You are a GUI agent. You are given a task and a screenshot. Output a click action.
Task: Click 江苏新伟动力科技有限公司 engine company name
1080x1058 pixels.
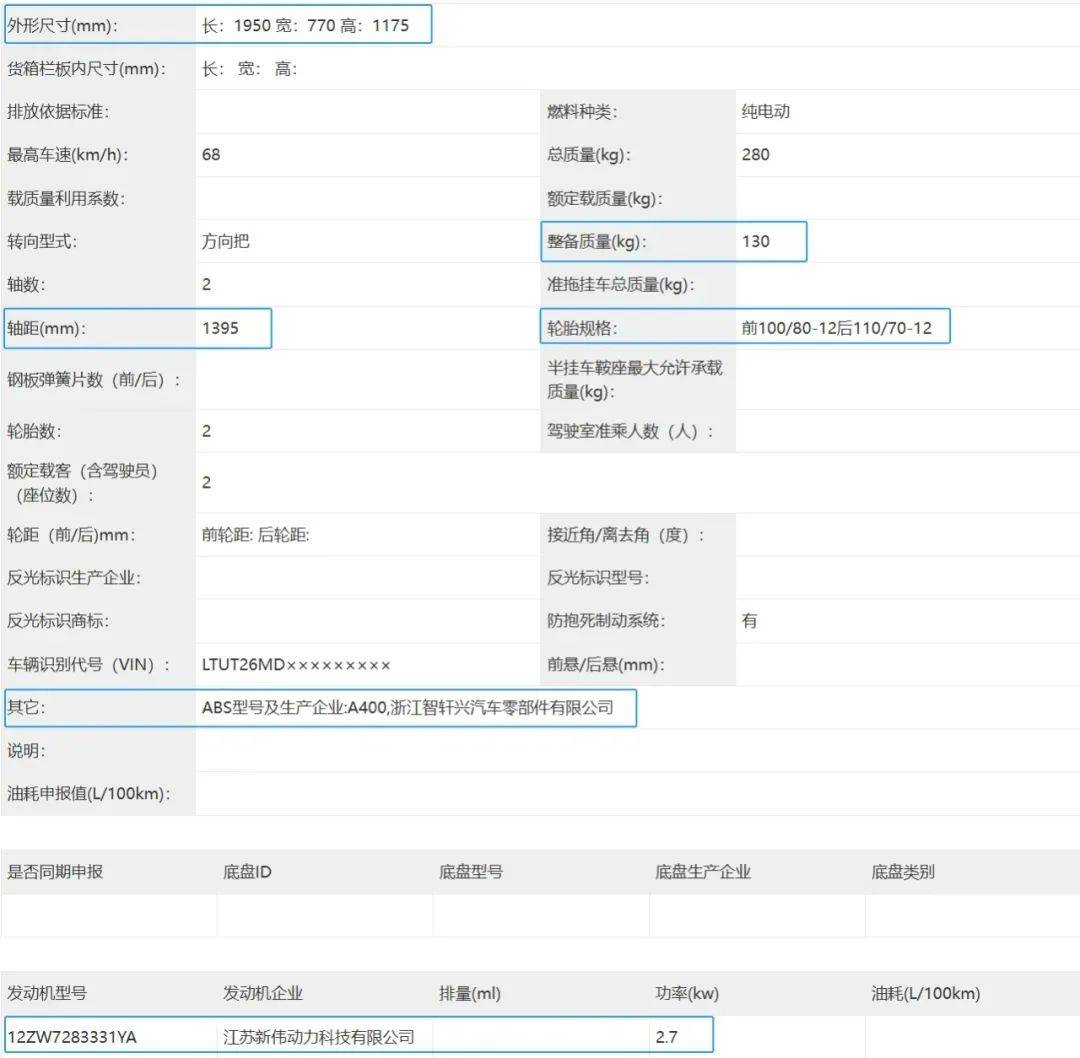point(320,1037)
